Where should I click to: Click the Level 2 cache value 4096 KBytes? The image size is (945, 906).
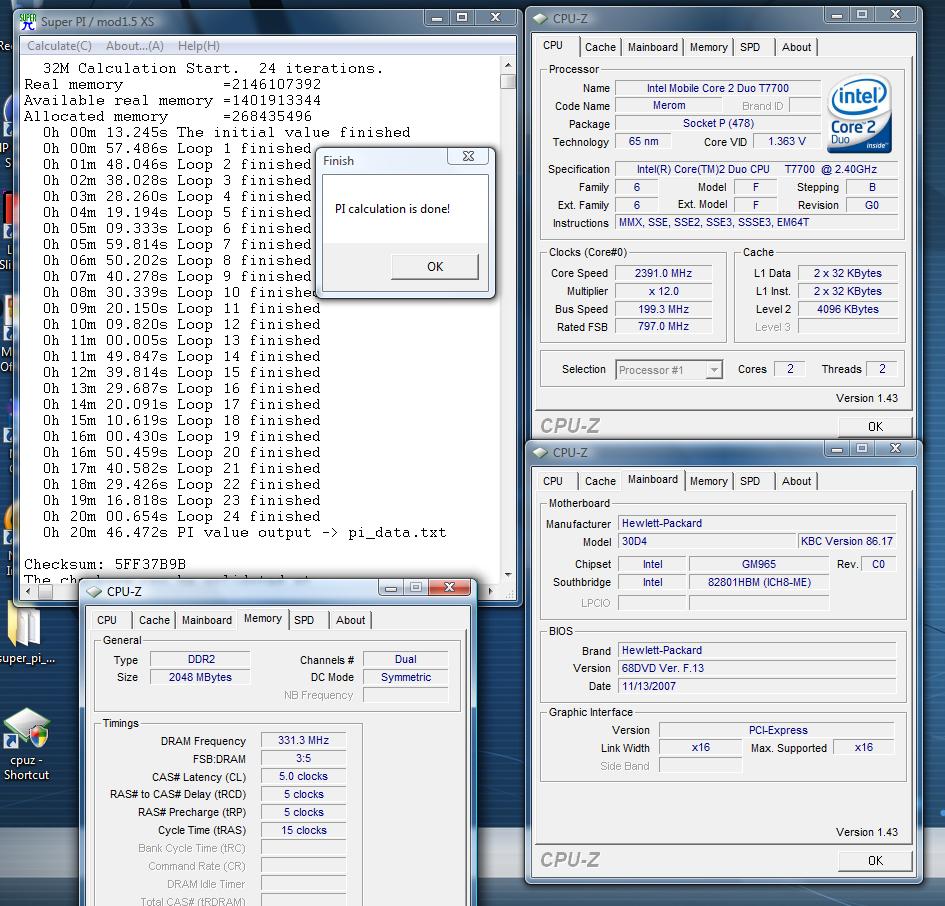[847, 309]
